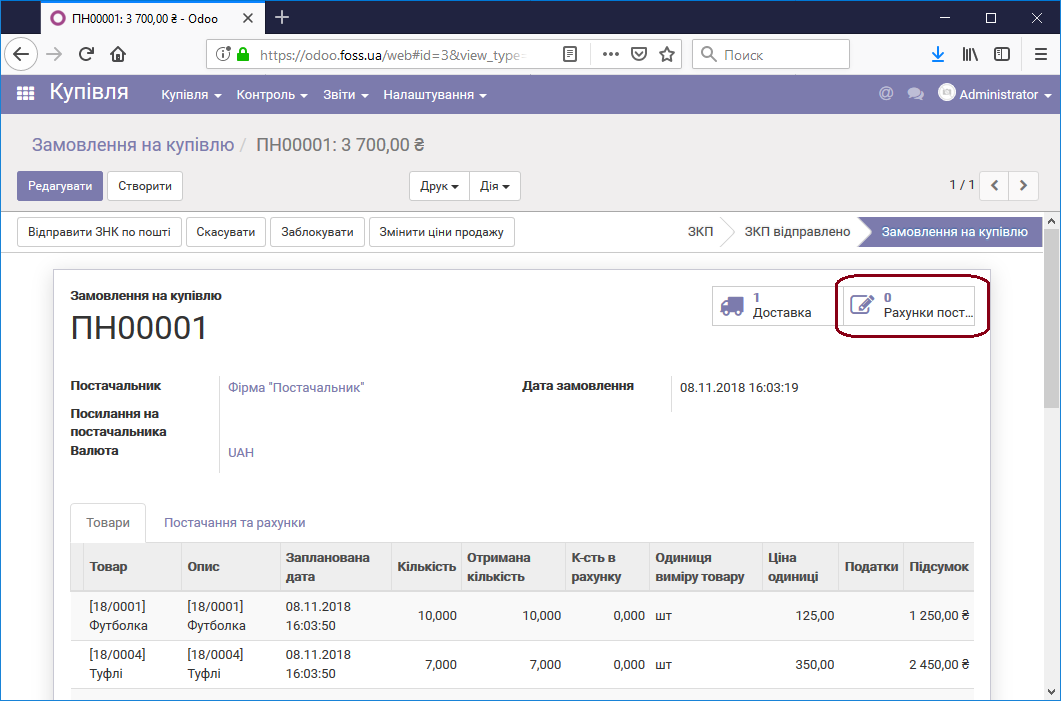Open the browser downloads panel
This screenshot has width=1061, height=701.
pos(938,54)
